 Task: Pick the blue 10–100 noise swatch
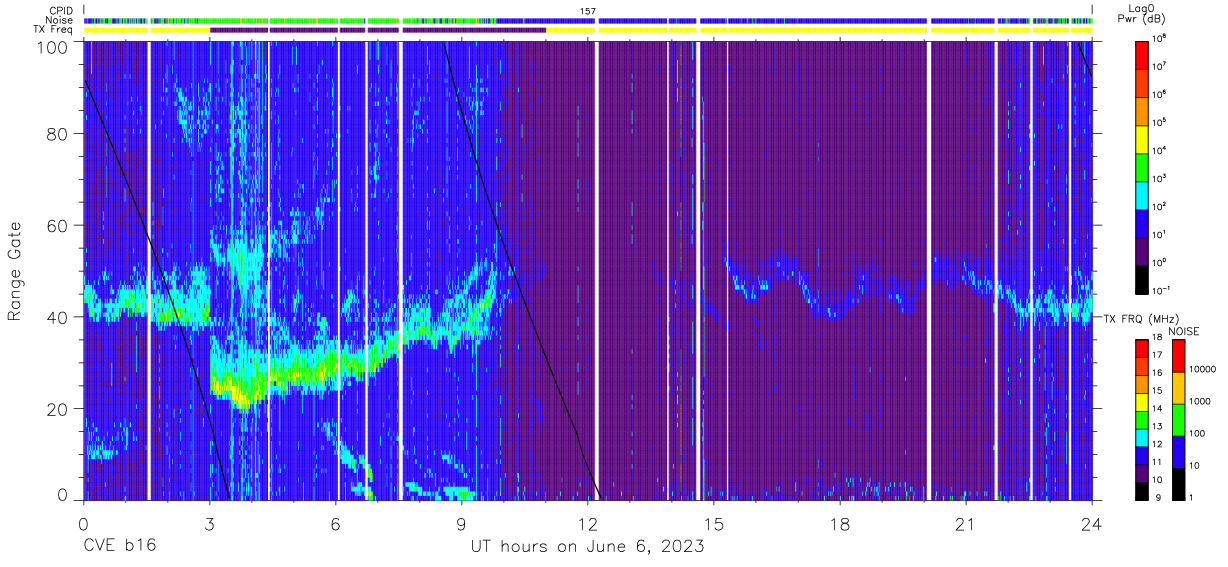(1178, 452)
